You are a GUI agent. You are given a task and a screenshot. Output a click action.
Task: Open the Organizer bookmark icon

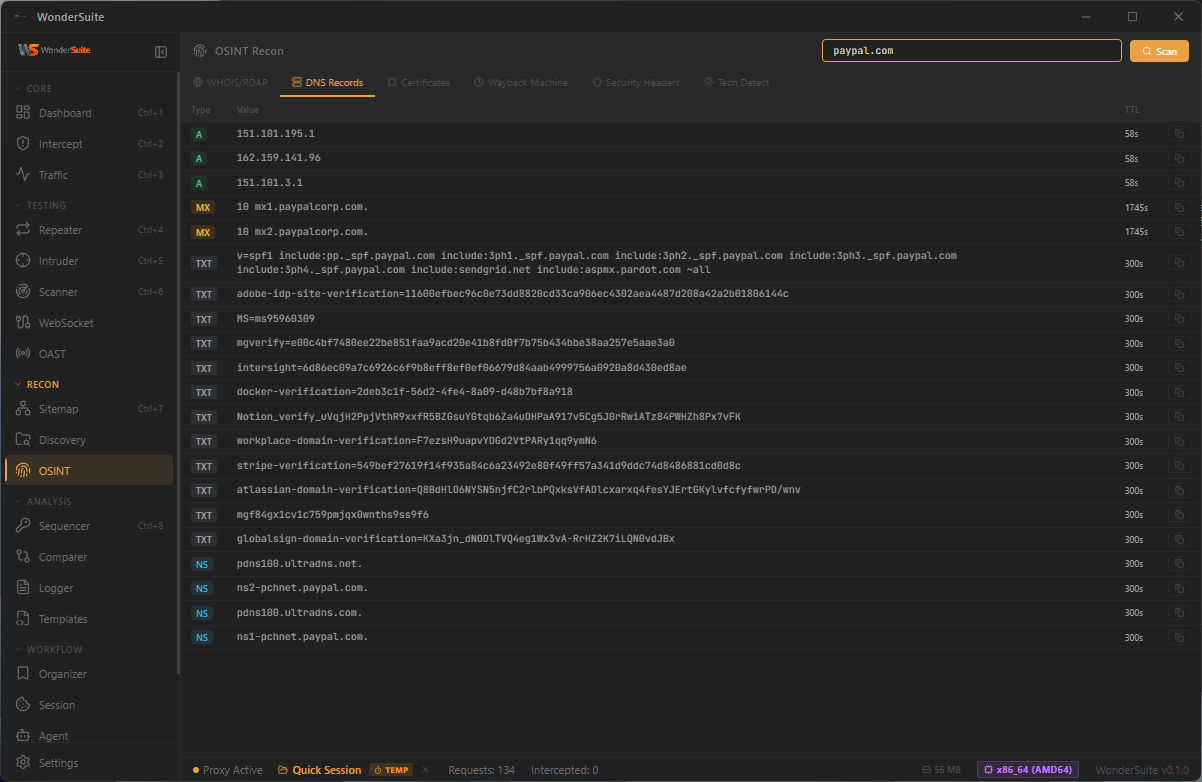(x=23, y=674)
